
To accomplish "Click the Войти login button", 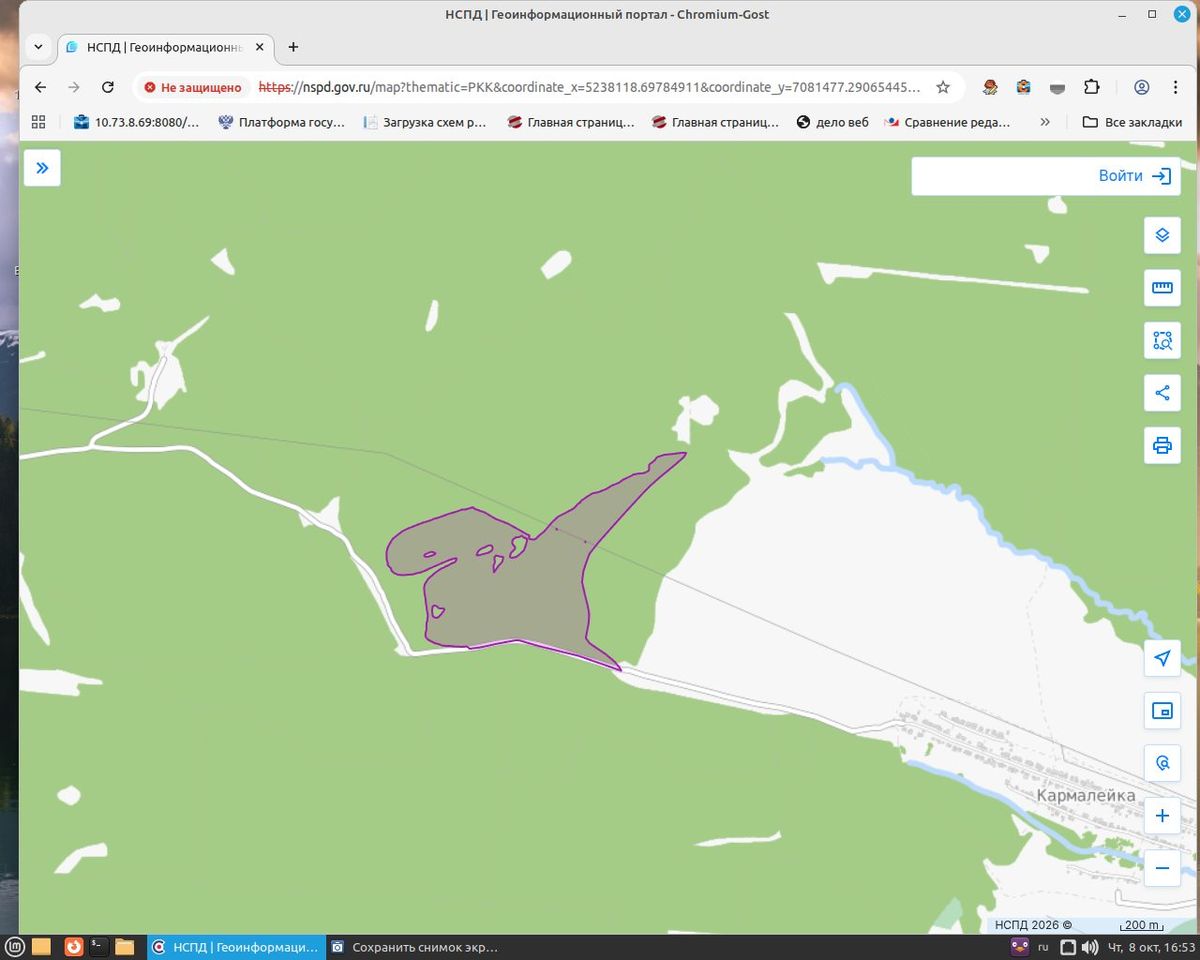I will point(1046,176).
